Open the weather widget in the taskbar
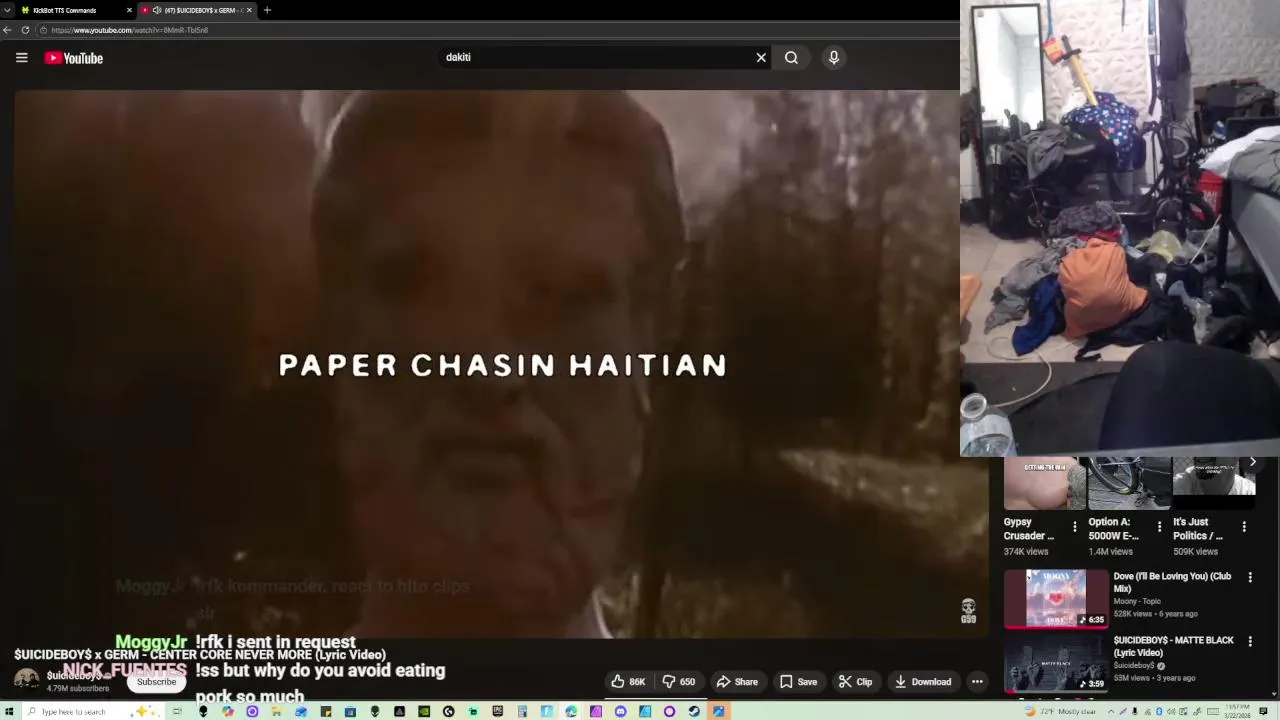This screenshot has width=1280, height=720. coord(1060,711)
